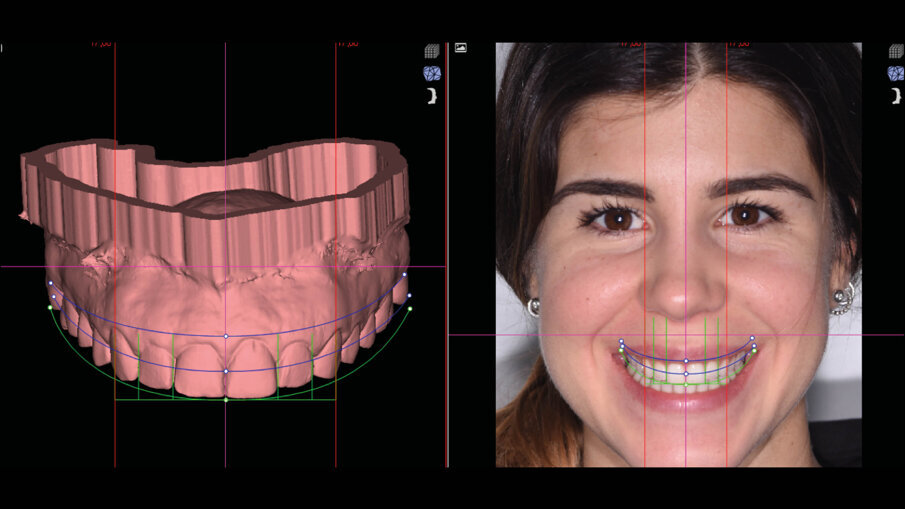Viewport: 905px width, 509px height.
Task: Select upper blue curve's center point on 3D model
Action: [226, 336]
